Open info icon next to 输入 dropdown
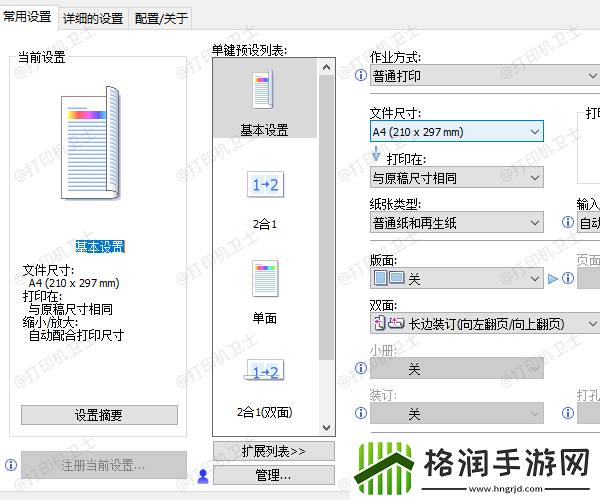The width and height of the screenshot is (600, 500). 568,222
